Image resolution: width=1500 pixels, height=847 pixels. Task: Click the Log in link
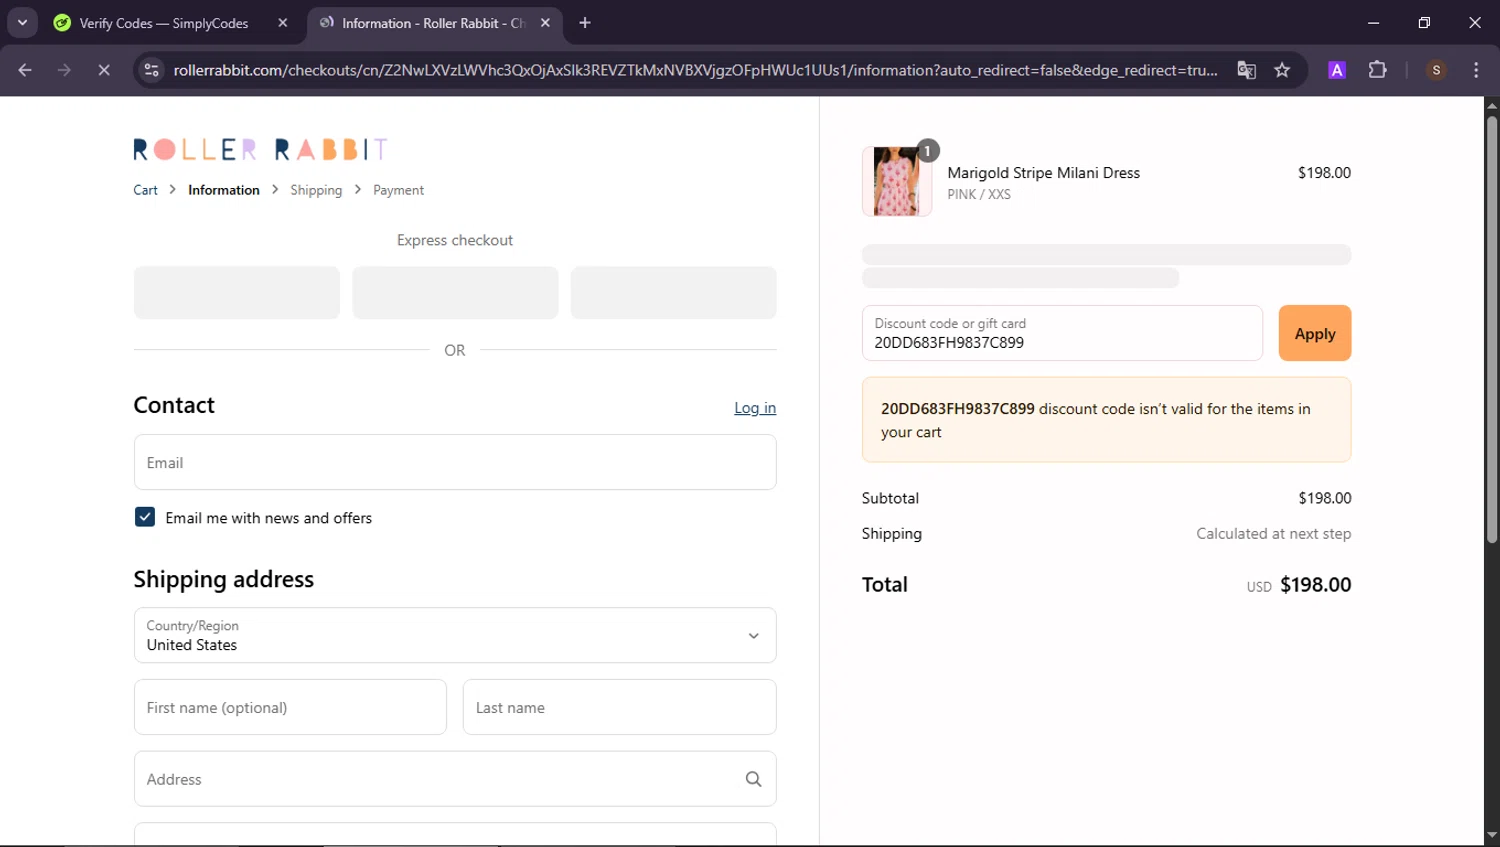point(755,408)
